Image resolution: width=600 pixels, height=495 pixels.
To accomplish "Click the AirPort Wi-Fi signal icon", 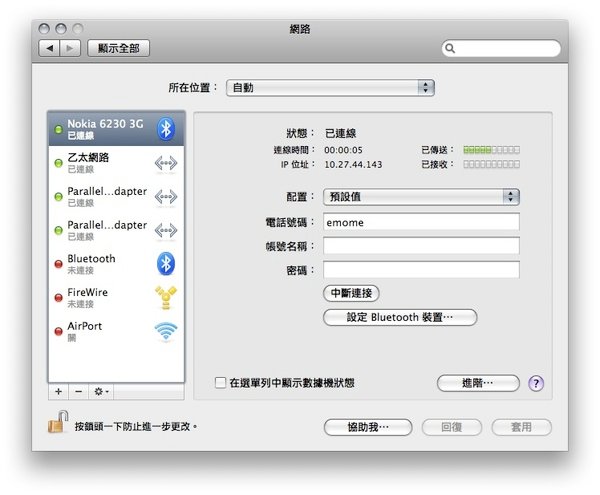I will pyautogui.click(x=166, y=331).
